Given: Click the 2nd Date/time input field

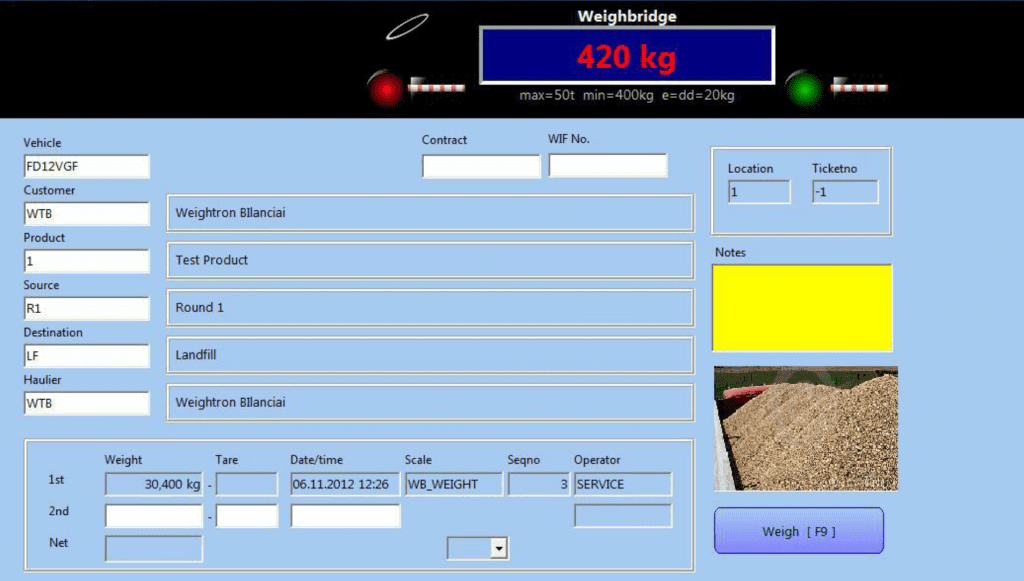Looking at the screenshot, I should click(345, 516).
